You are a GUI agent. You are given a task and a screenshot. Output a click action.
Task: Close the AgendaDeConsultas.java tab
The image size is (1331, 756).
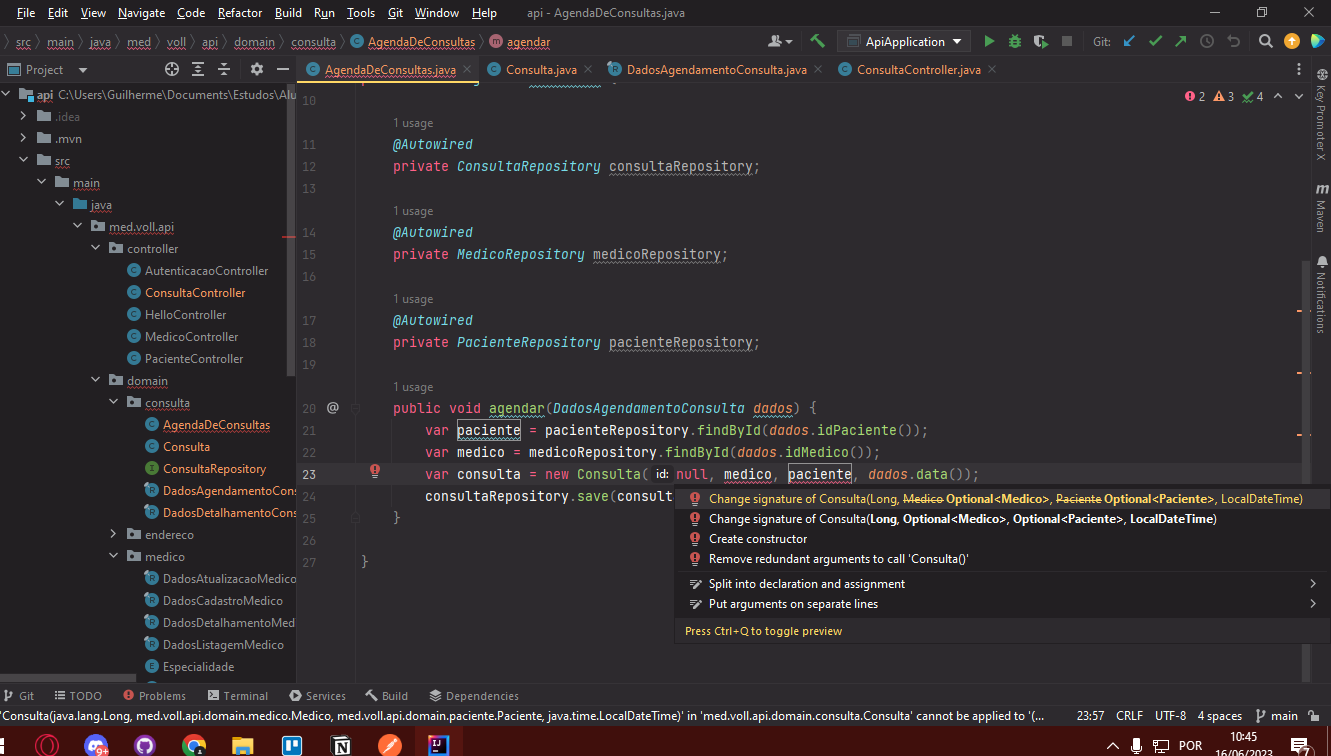tap(467, 70)
